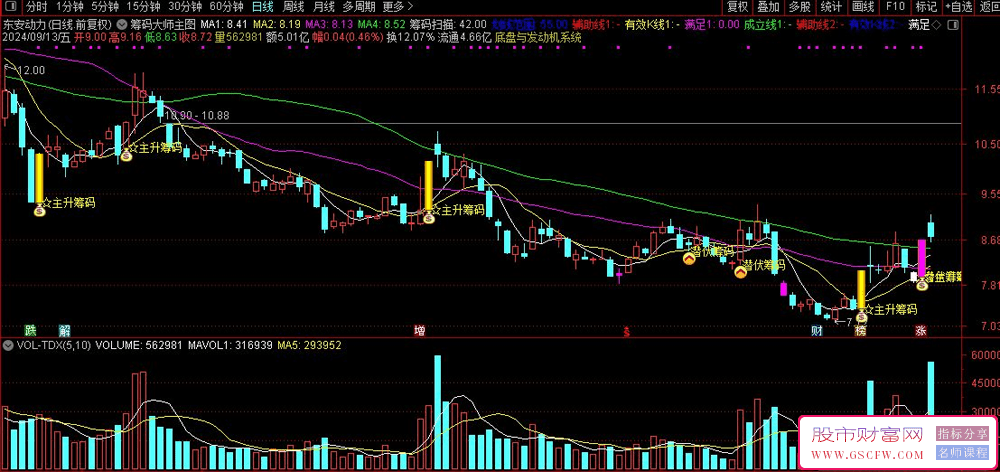Click the 复权 button
This screenshot has width=1000, height=472.
pos(737,7)
